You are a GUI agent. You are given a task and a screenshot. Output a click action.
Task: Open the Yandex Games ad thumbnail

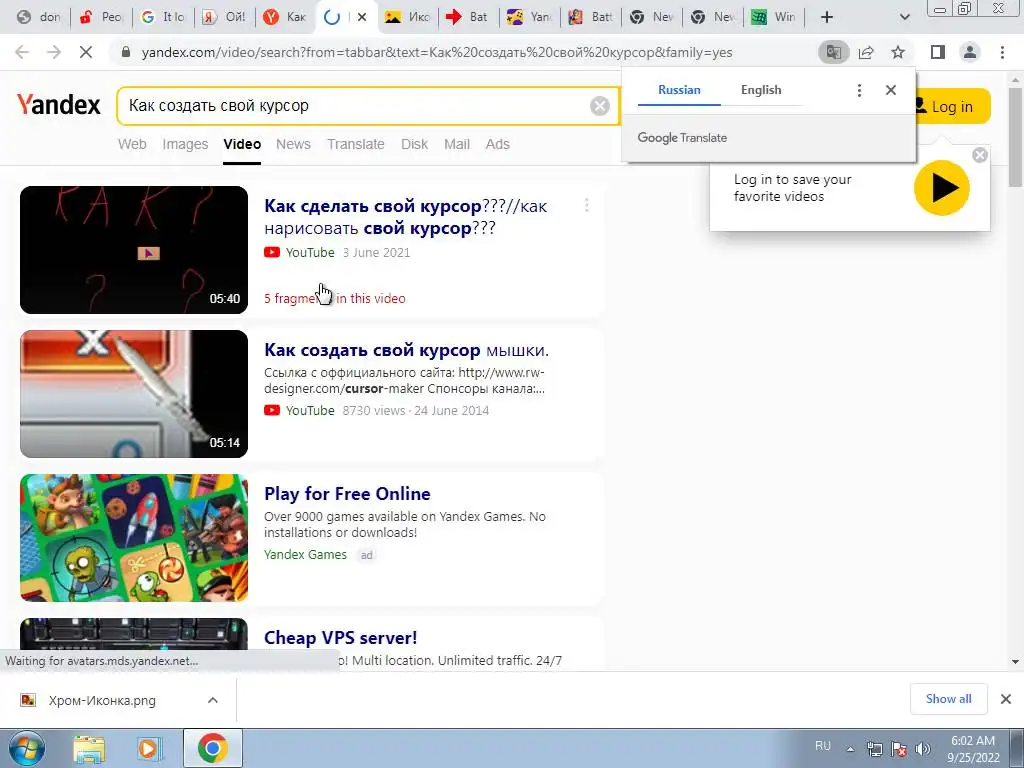click(x=134, y=537)
